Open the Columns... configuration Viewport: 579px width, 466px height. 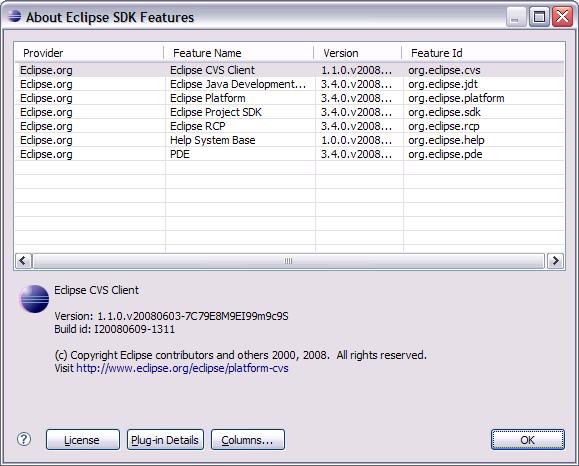click(248, 439)
